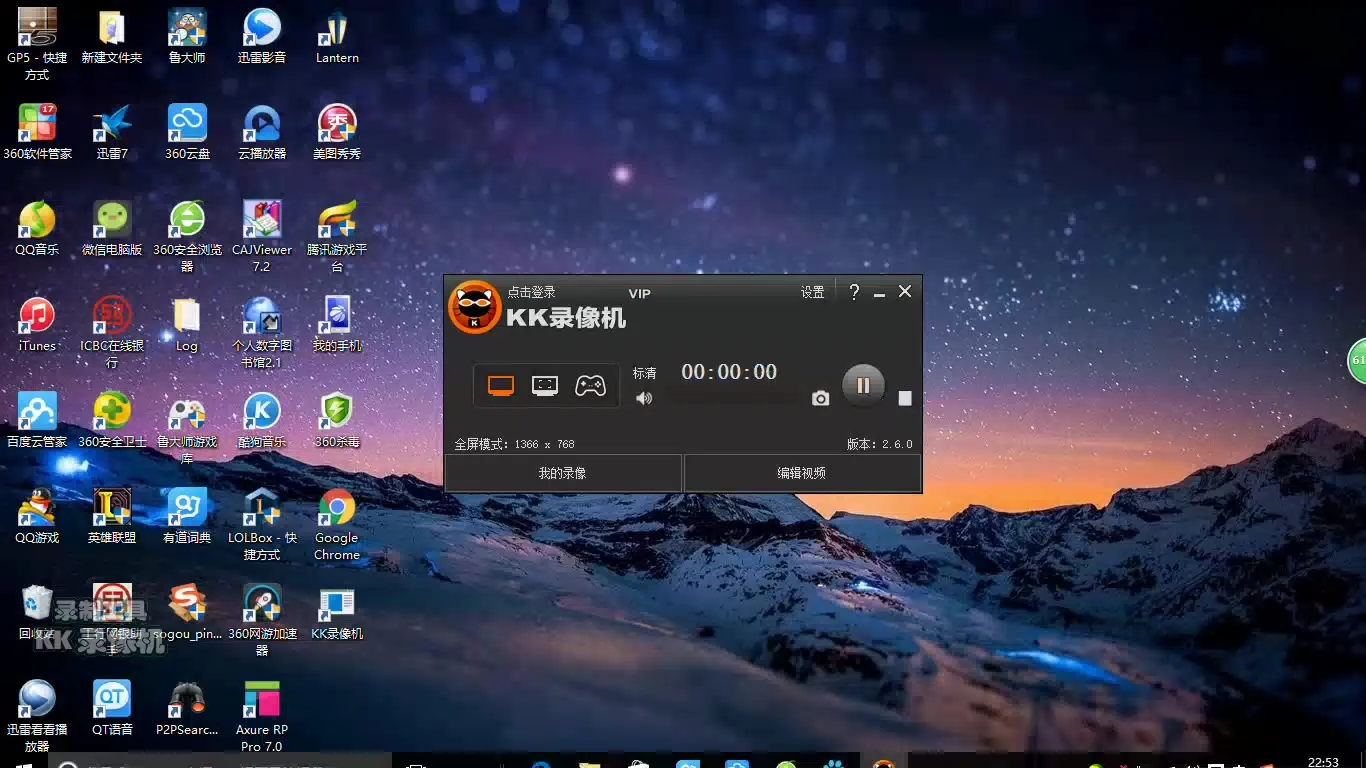Select the 腾讯游戏平台 desktop icon
The height and width of the screenshot is (768, 1366).
(337, 236)
